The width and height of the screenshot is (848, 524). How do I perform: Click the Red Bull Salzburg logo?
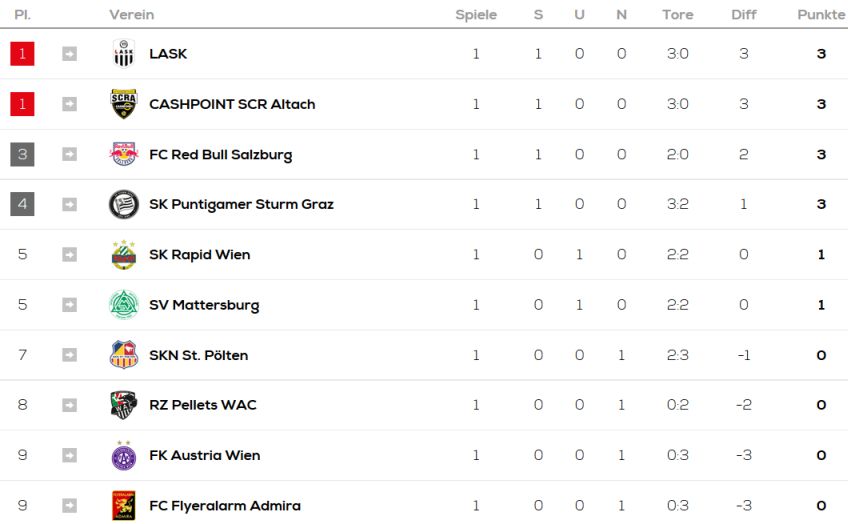click(124, 154)
